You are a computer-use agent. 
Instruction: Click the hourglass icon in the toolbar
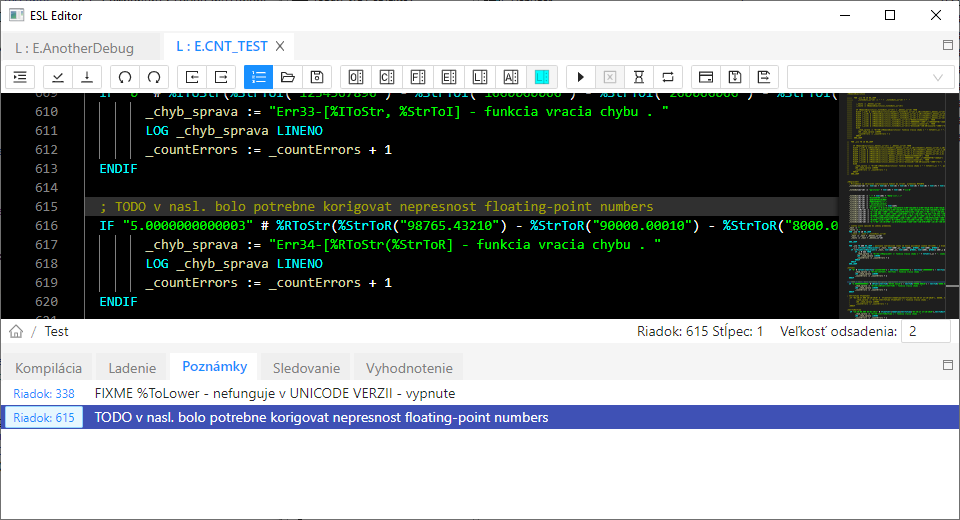tap(639, 77)
